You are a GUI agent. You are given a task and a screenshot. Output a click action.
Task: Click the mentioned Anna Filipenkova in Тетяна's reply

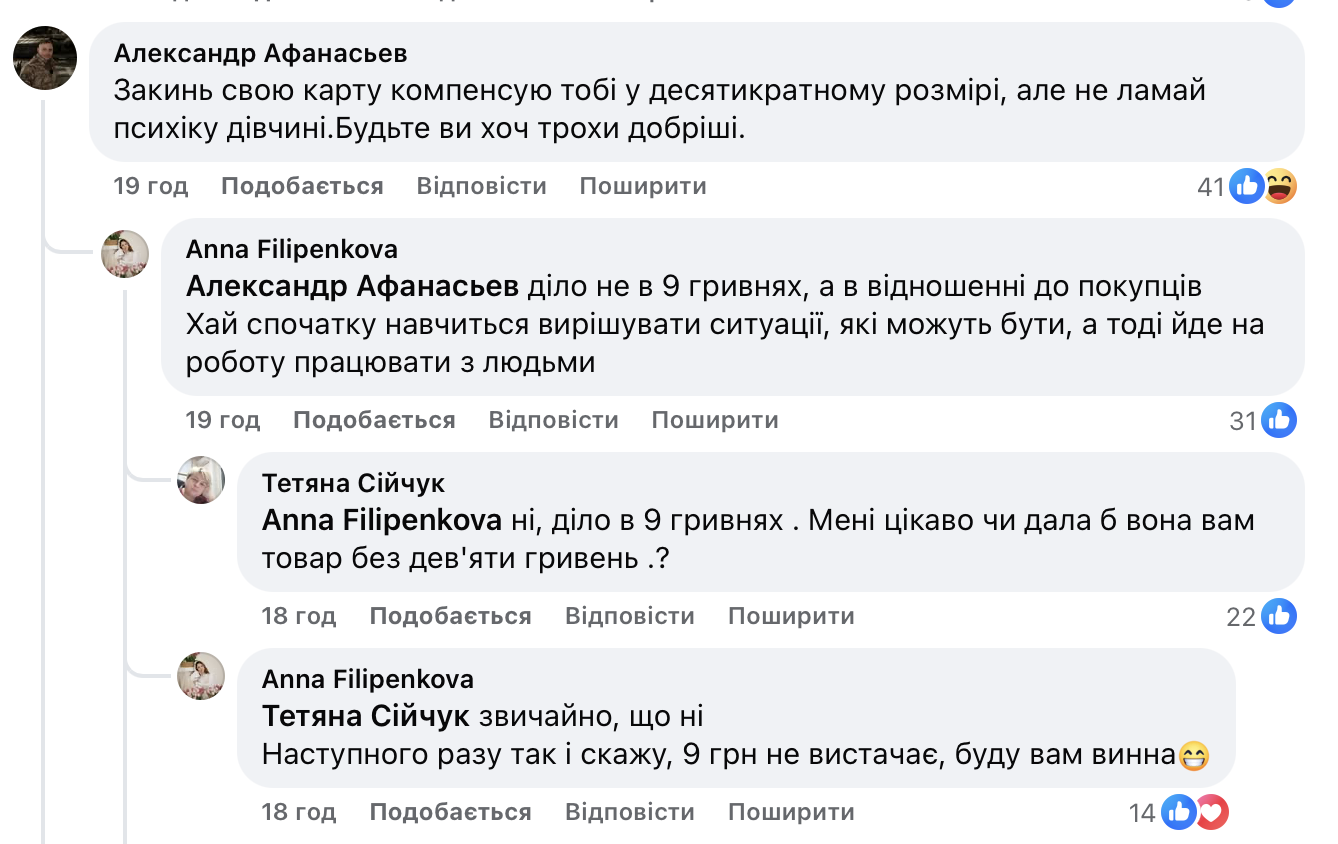point(381,521)
